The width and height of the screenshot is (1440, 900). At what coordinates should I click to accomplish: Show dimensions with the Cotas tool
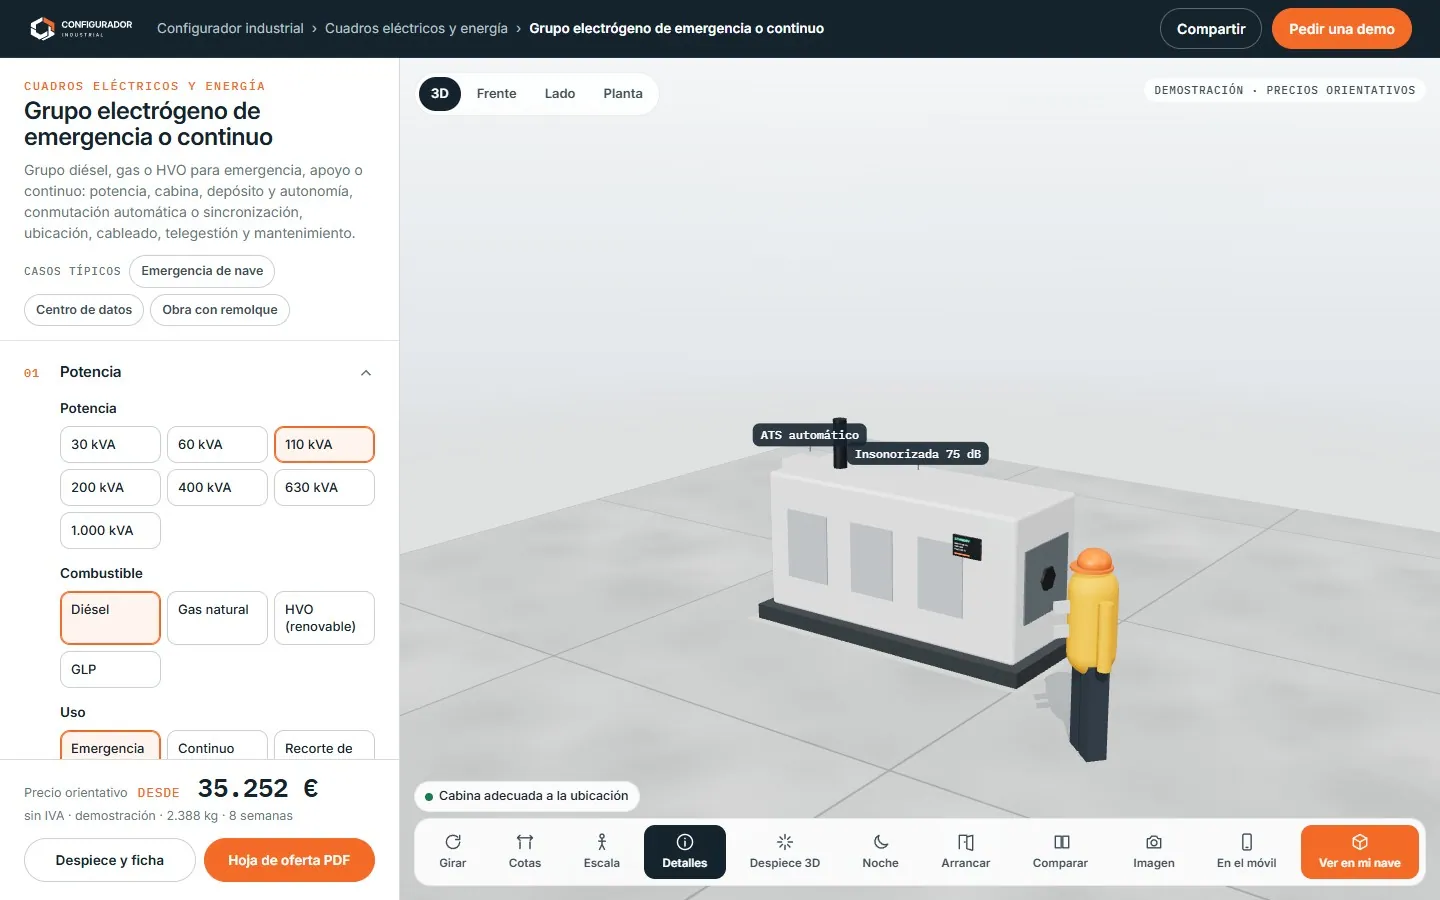click(x=525, y=852)
